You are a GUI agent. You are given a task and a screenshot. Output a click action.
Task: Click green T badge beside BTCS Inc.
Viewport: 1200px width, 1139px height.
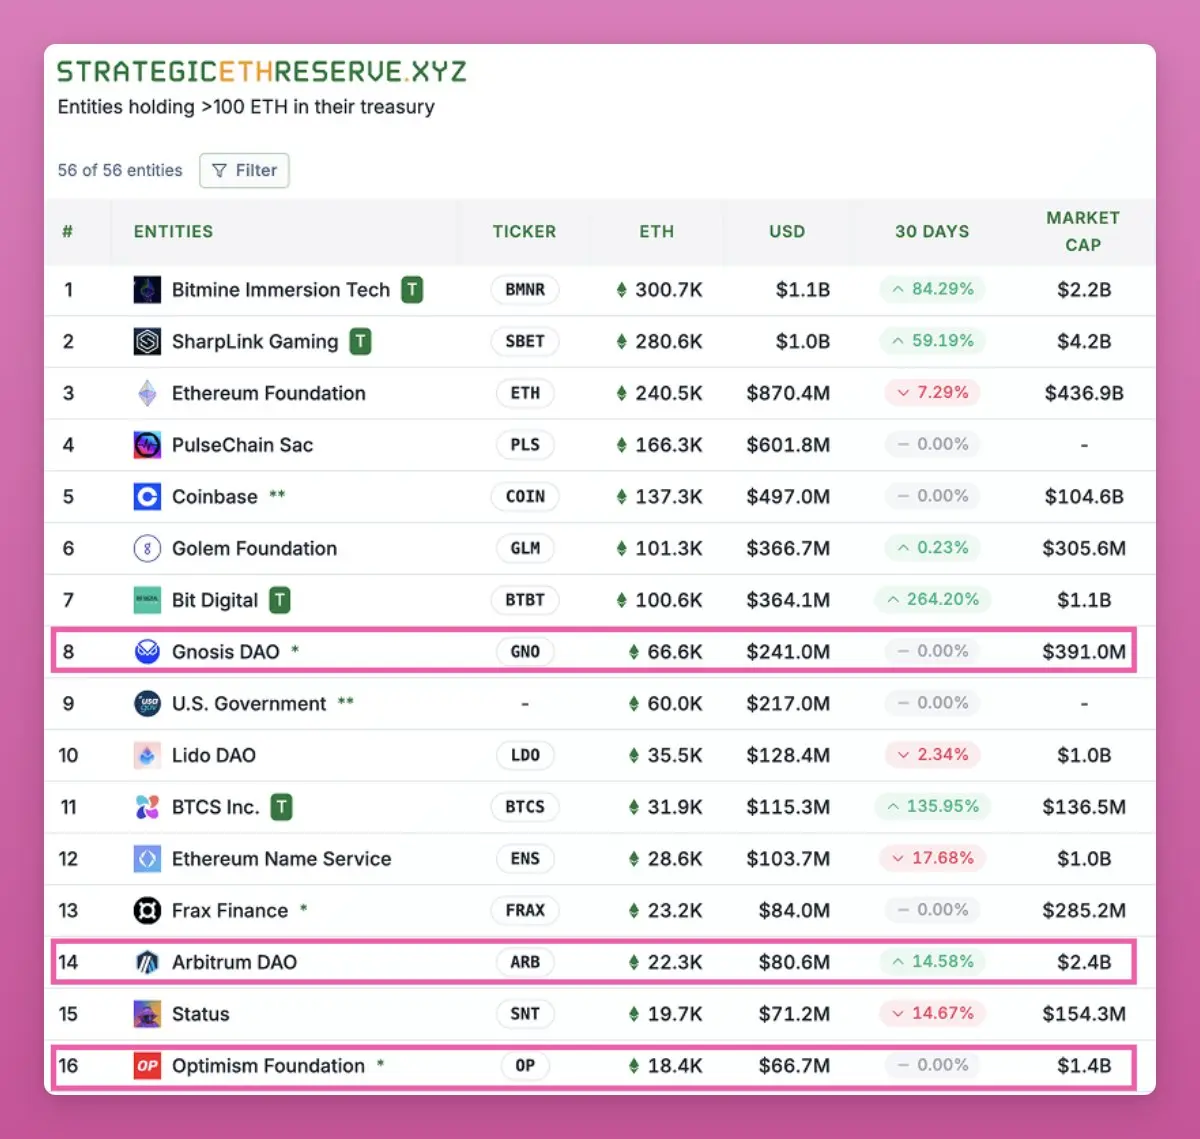click(x=282, y=807)
